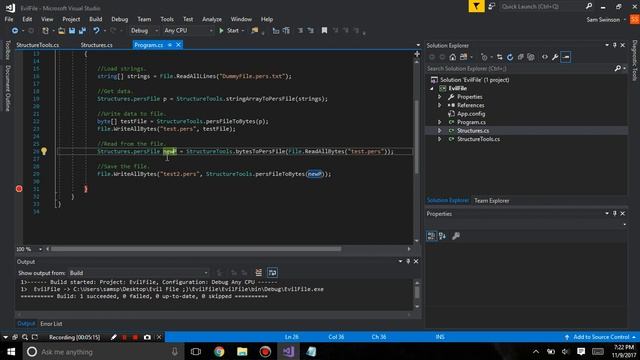
Task: Switch to the Error List tab
Action: point(51,324)
